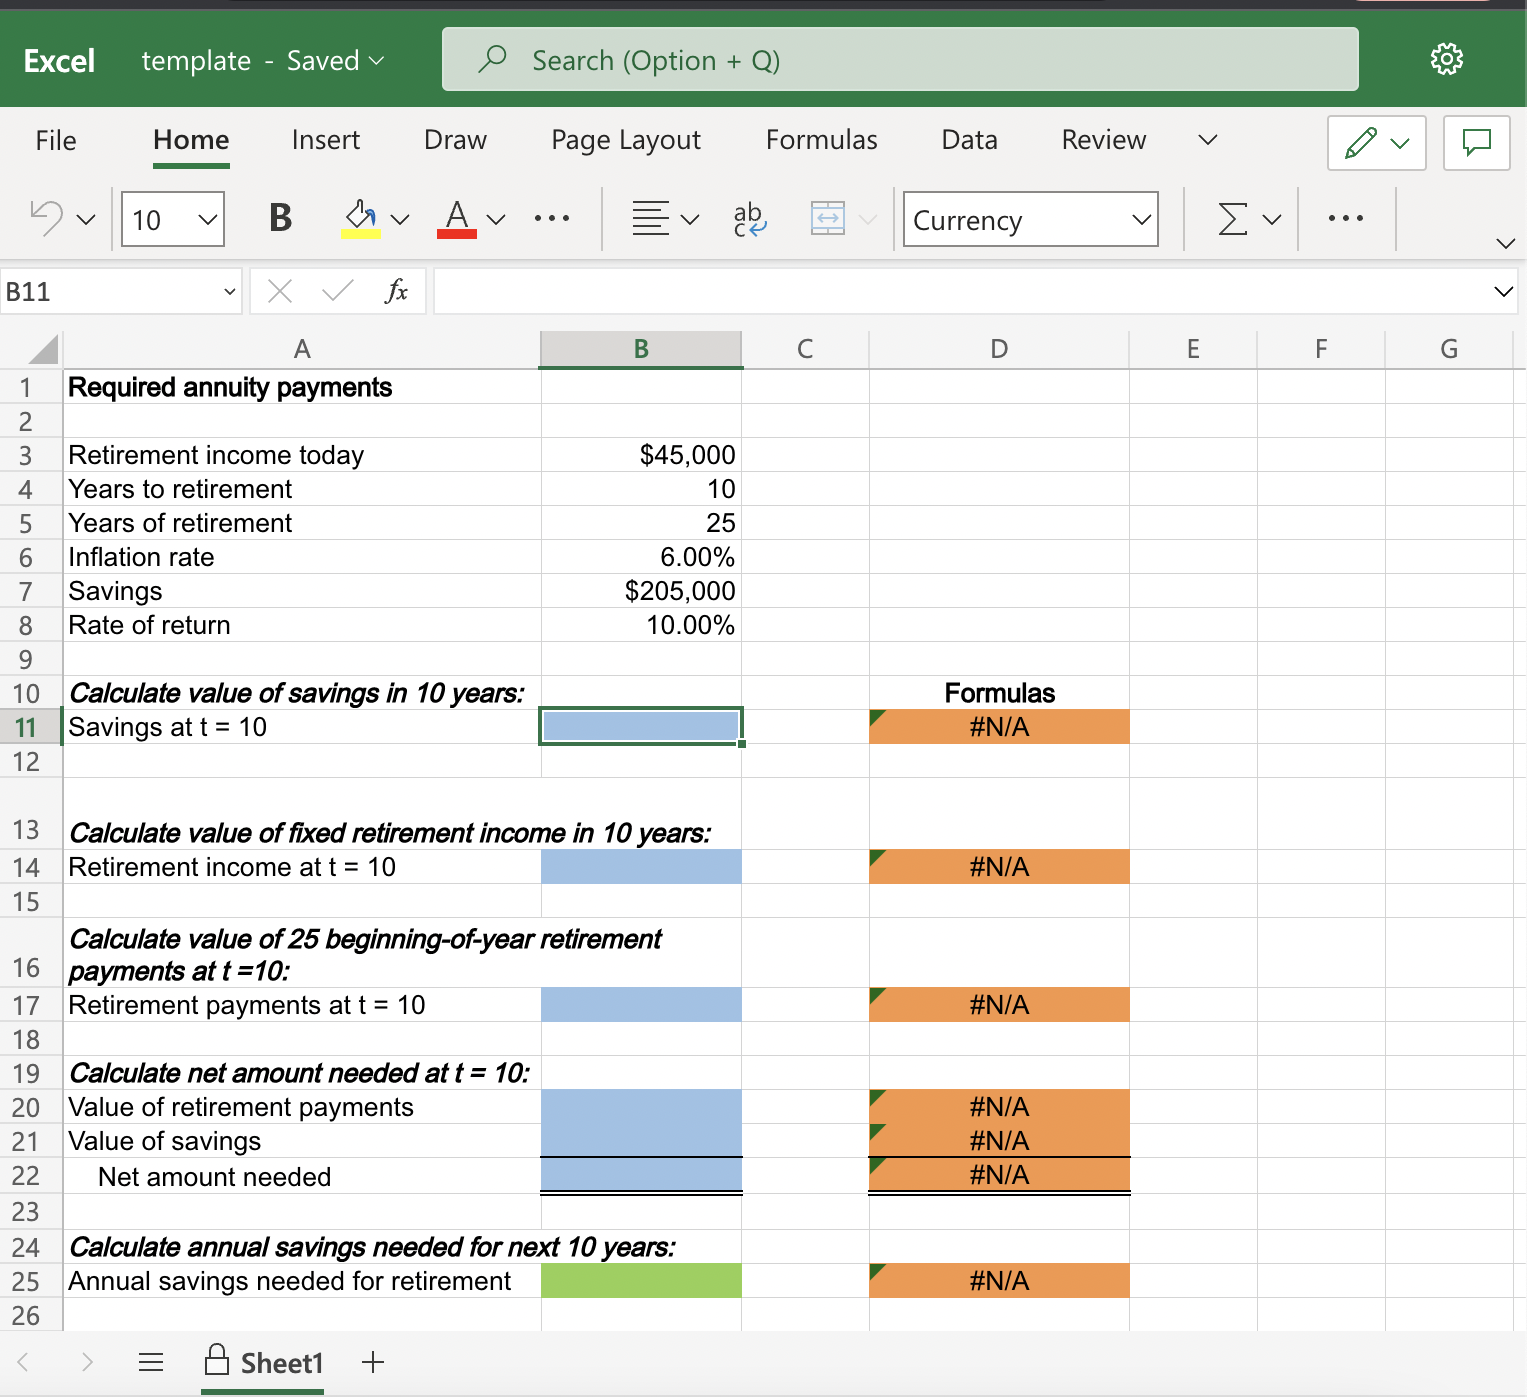The width and height of the screenshot is (1527, 1397).
Task: Open the Comments speech bubble icon
Action: 1476,142
